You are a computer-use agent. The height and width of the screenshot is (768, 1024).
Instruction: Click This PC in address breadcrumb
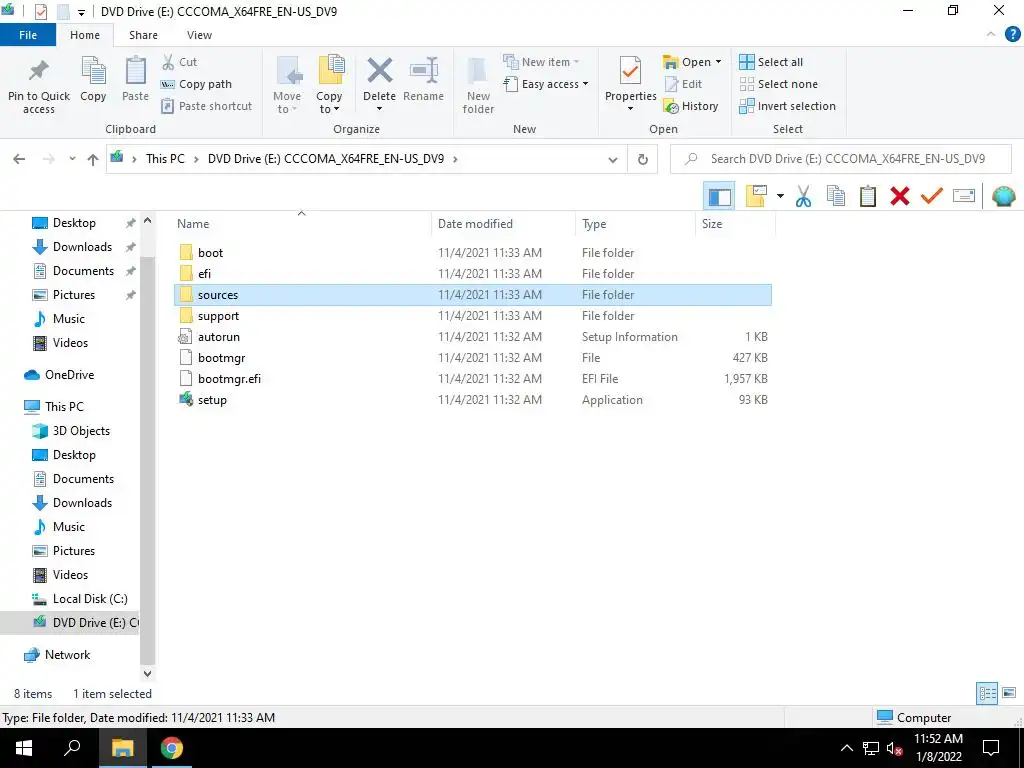coord(165,159)
